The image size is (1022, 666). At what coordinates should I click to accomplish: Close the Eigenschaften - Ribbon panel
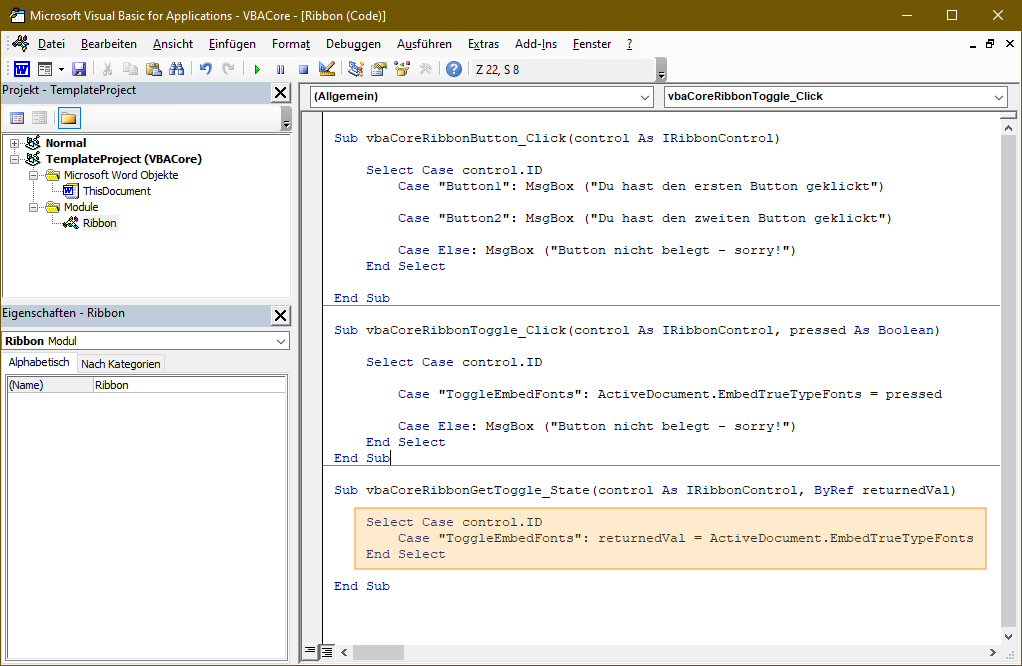coord(280,315)
